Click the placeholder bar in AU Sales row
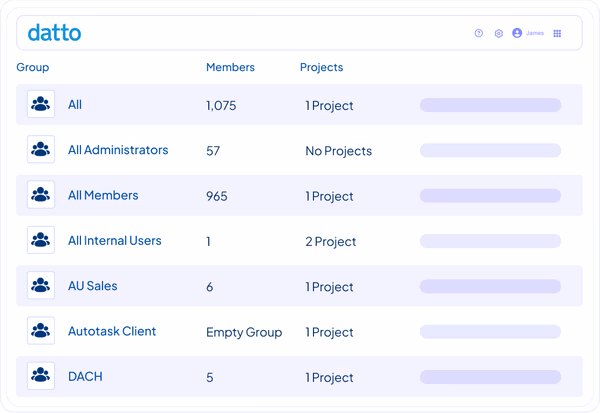 click(x=491, y=286)
